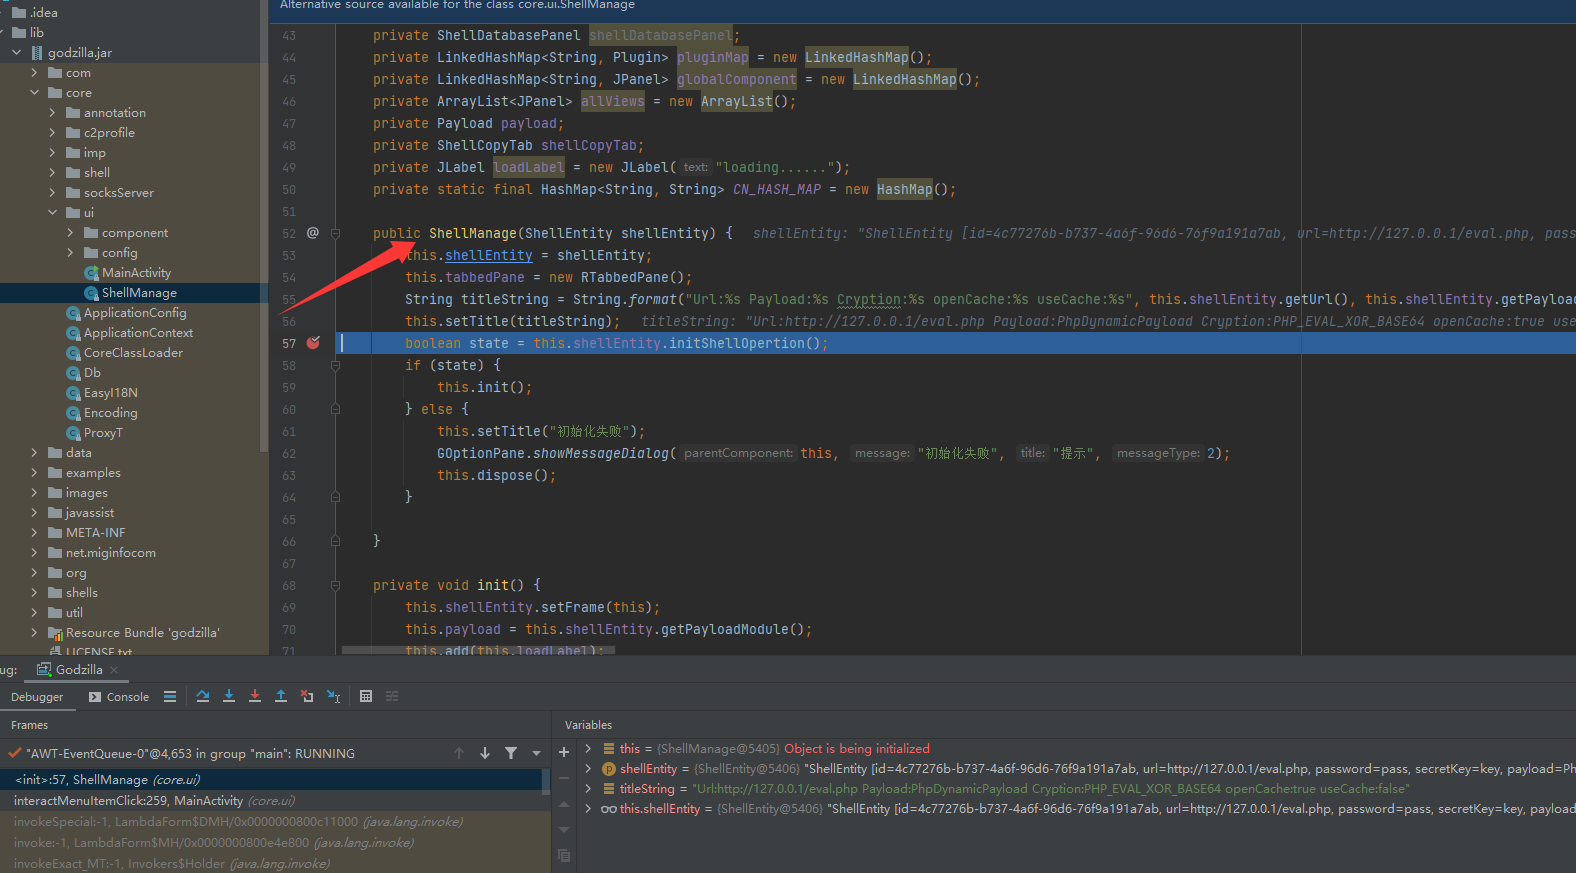The width and height of the screenshot is (1576, 873).
Task: Add a new watch with plus icon
Action: click(x=564, y=752)
